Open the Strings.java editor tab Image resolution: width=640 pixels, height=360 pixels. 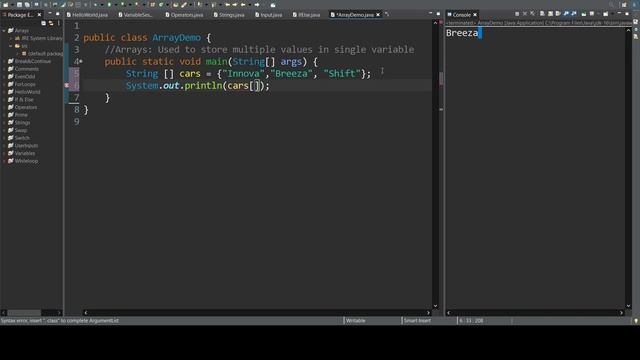click(x=229, y=15)
